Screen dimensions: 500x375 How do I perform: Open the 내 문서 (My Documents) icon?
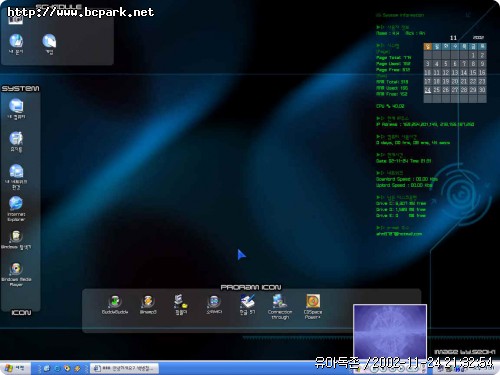(x=16, y=44)
